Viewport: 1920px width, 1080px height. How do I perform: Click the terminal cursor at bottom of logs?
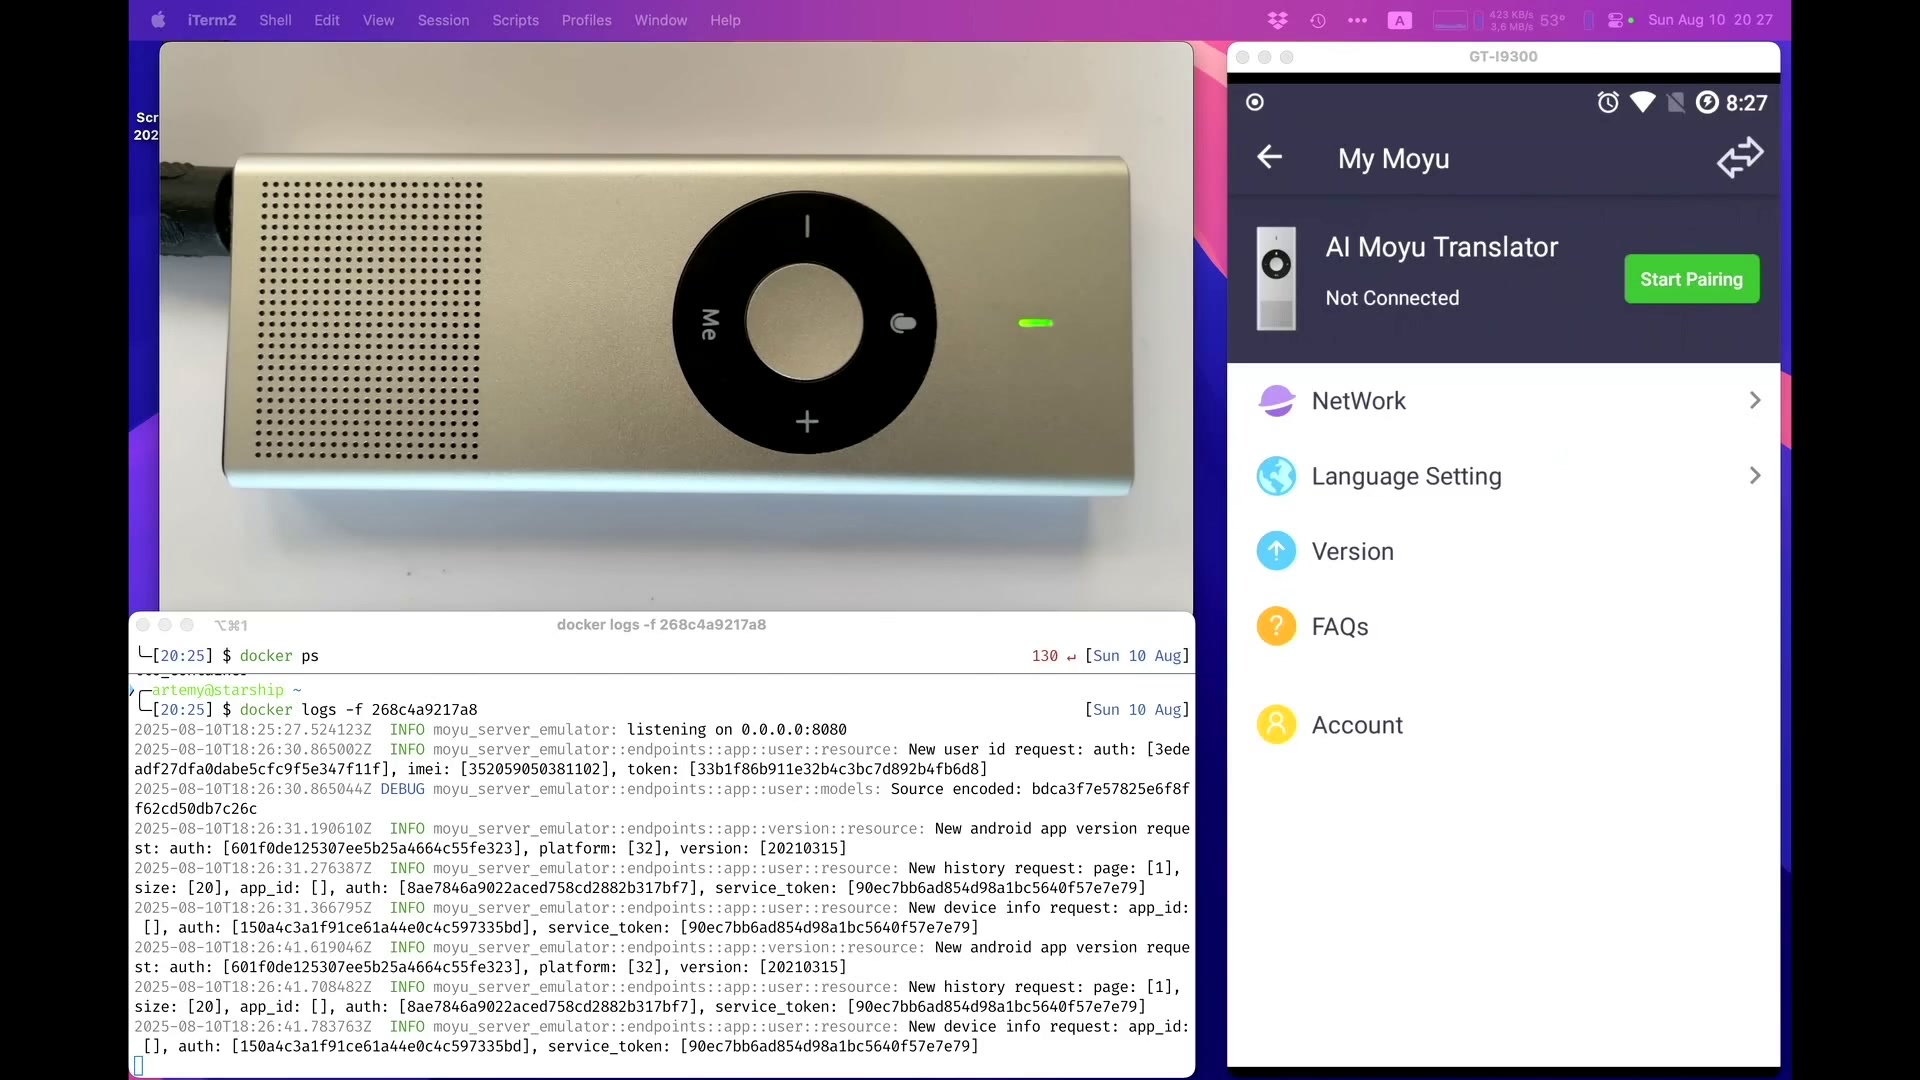[139, 1066]
